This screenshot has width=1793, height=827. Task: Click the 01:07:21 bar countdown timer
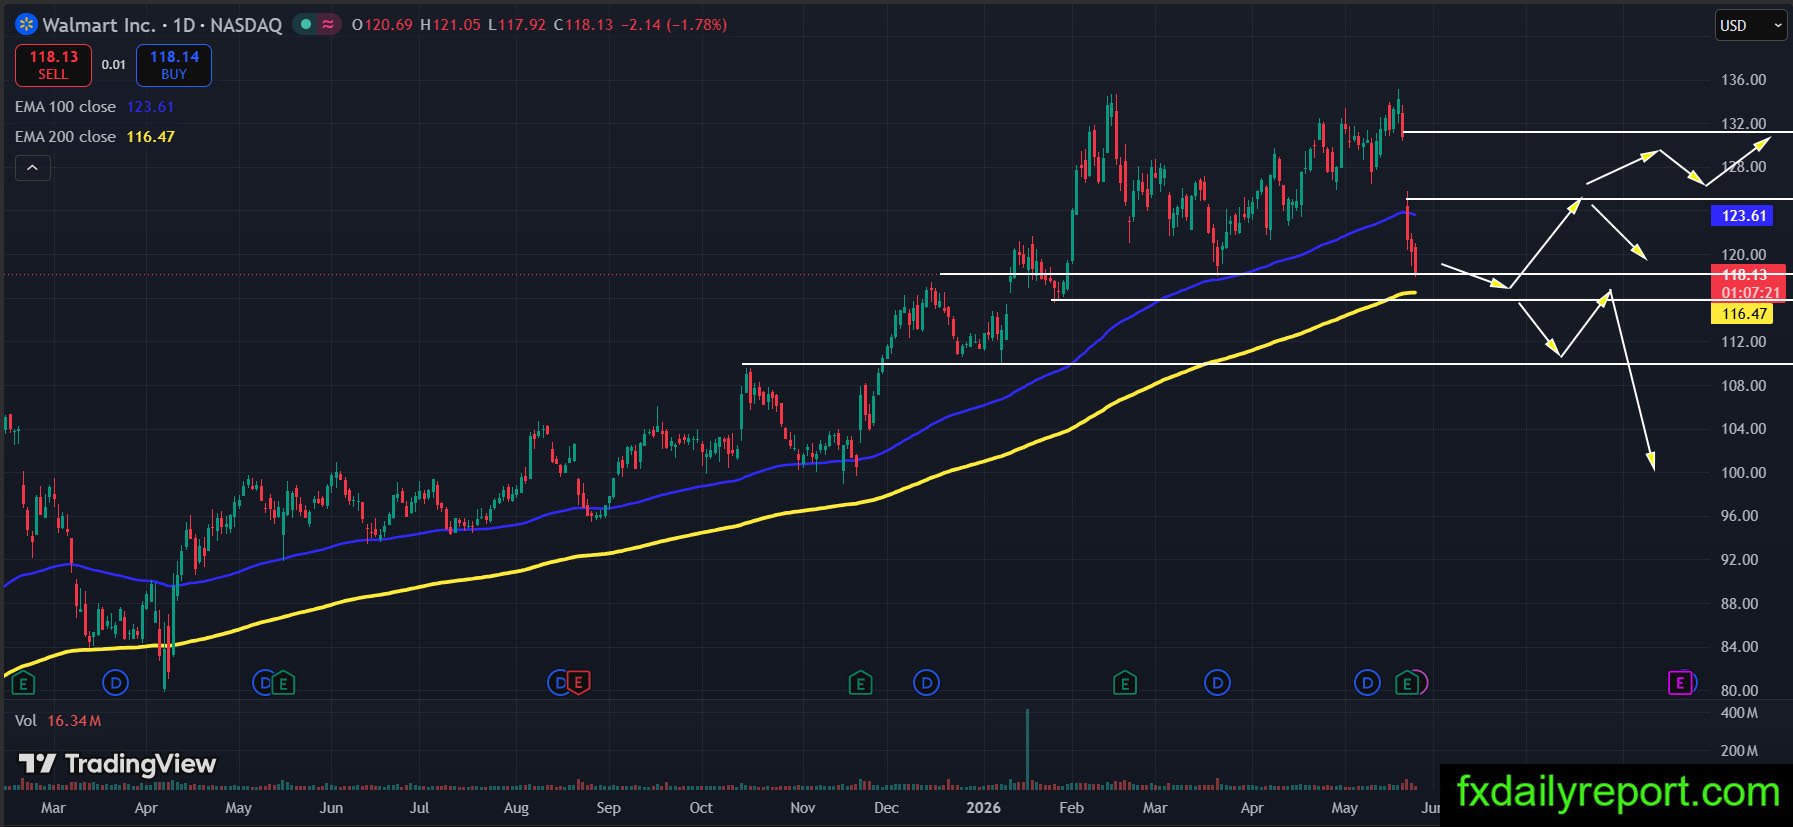pyautogui.click(x=1749, y=293)
